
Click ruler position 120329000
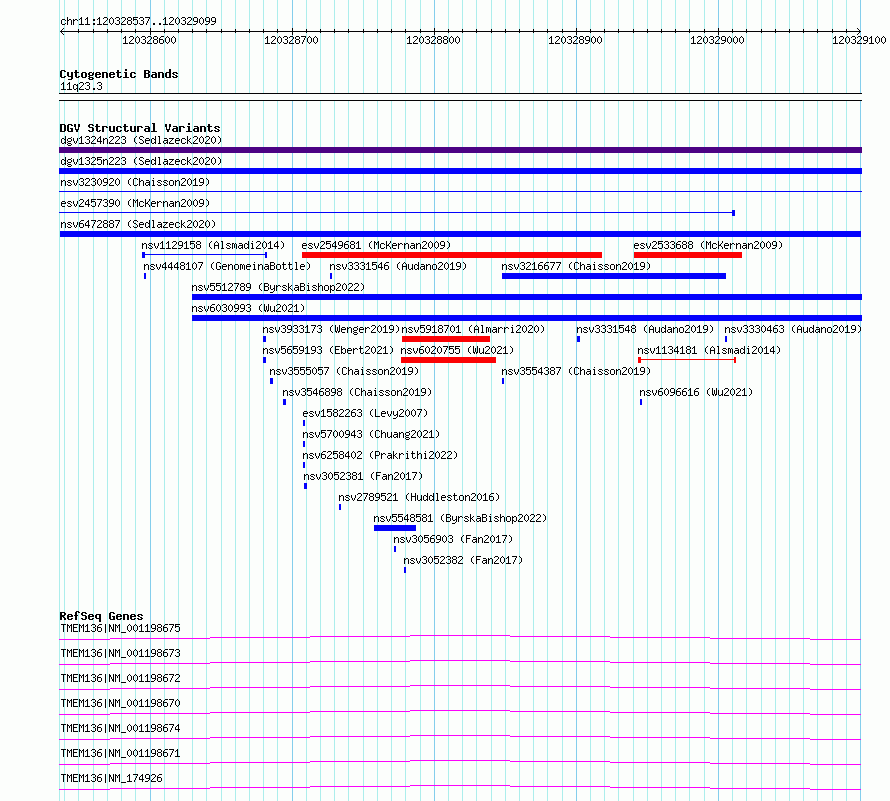coord(717,40)
